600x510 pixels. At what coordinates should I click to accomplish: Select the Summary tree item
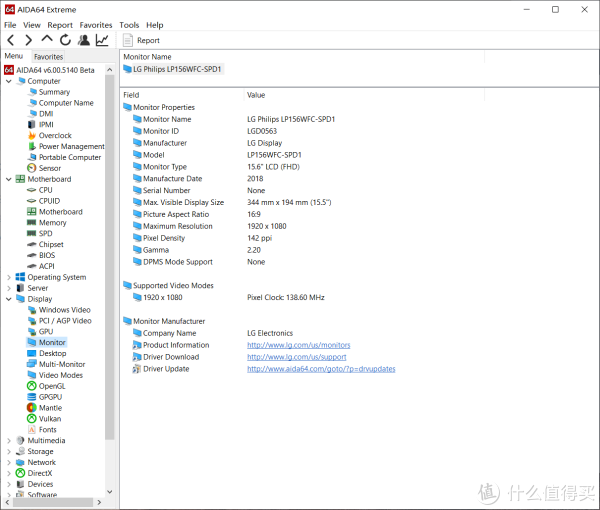(x=54, y=92)
